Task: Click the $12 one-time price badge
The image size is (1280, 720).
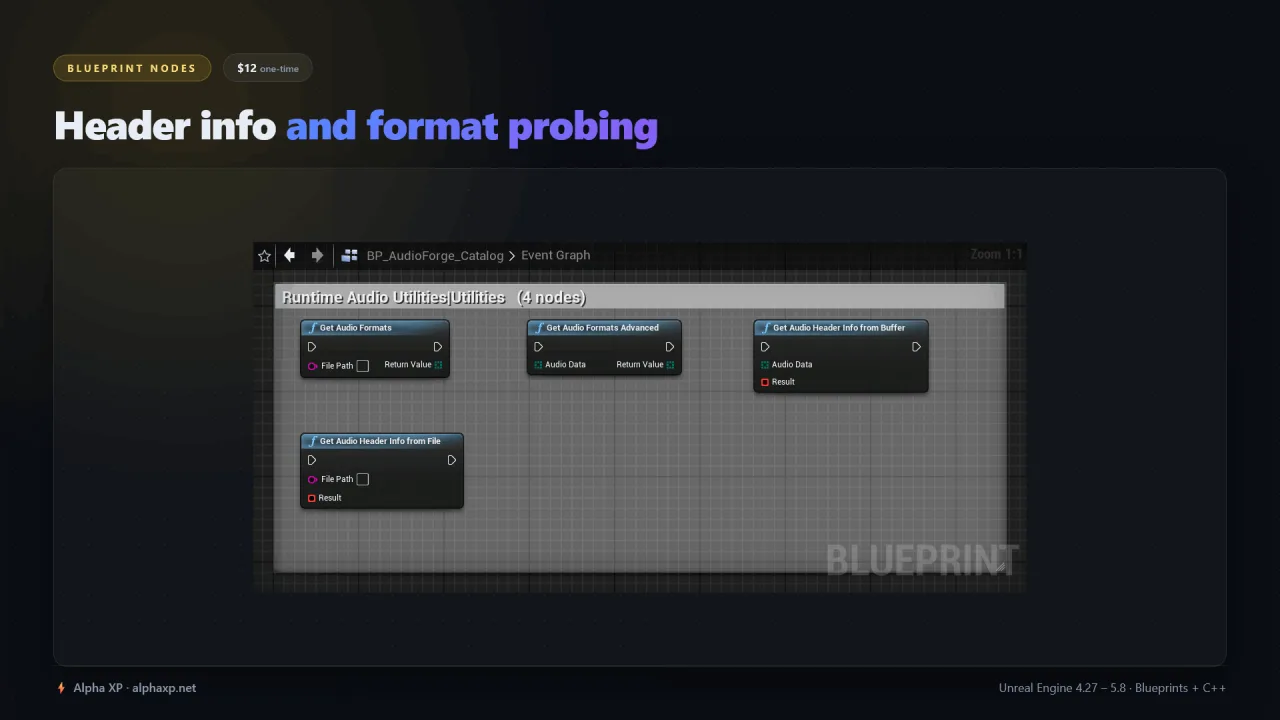Action: click(268, 68)
